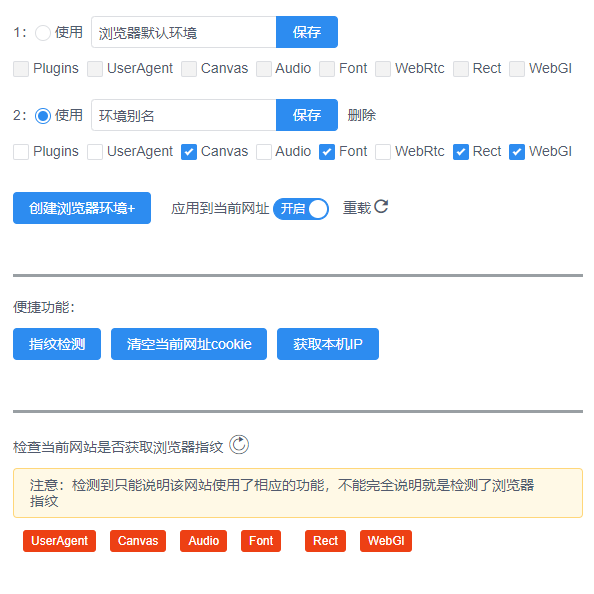Click the 浏览器默认环境 name field
The width and height of the screenshot is (594, 594).
(x=184, y=32)
